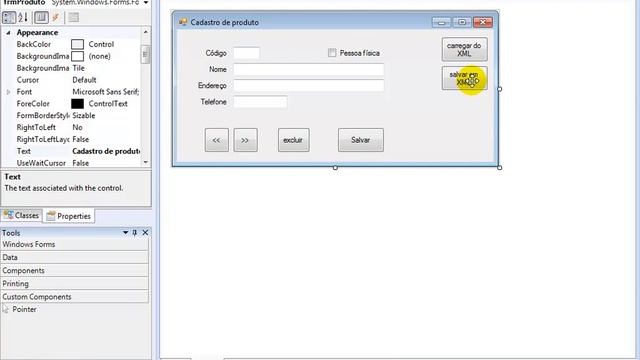Expand the Data toolbox category
The width and height of the screenshot is (640, 360).
[75, 258]
